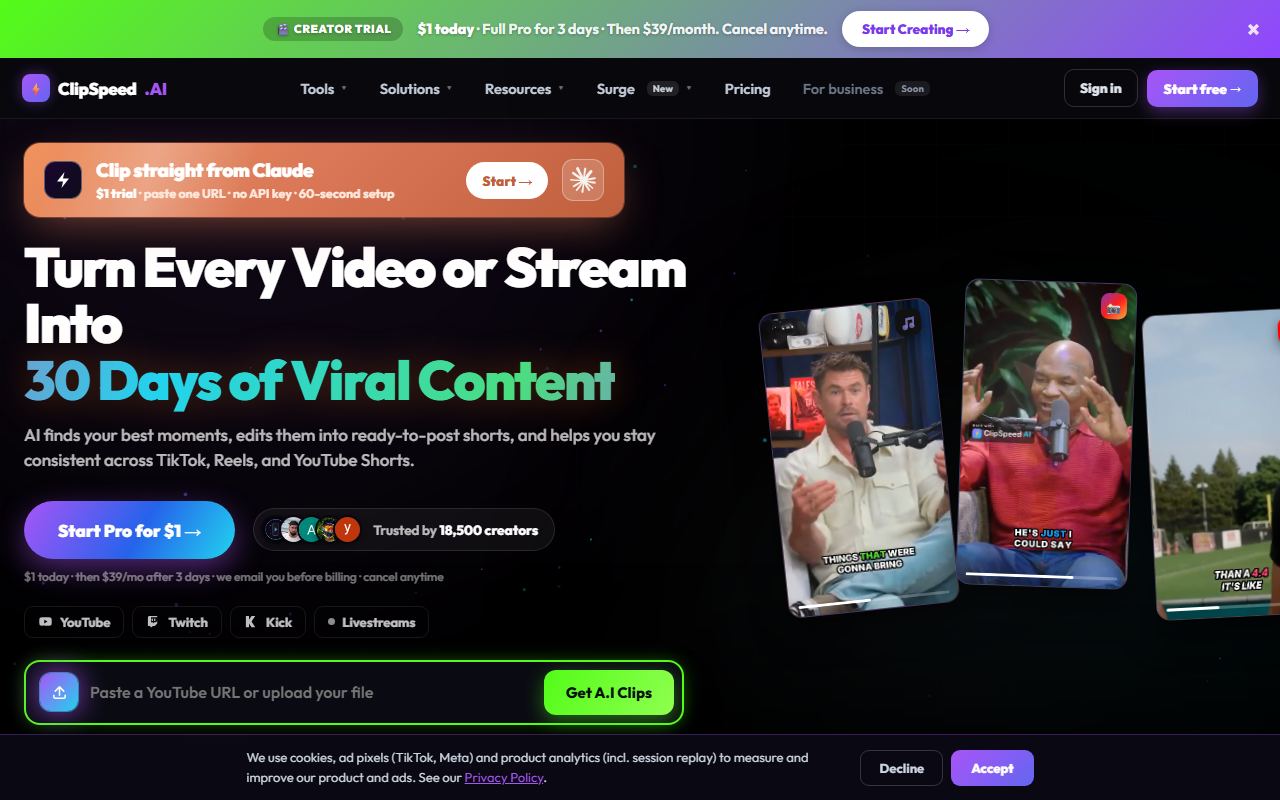Viewport: 1280px width, 800px height.
Task: Click 'Trusted by 18,500 creators' text
Action: click(x=455, y=530)
